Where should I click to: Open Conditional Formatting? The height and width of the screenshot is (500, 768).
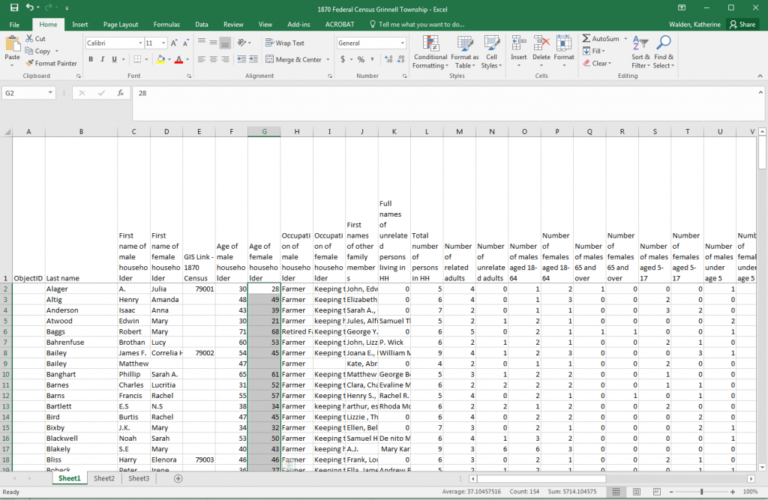point(431,52)
